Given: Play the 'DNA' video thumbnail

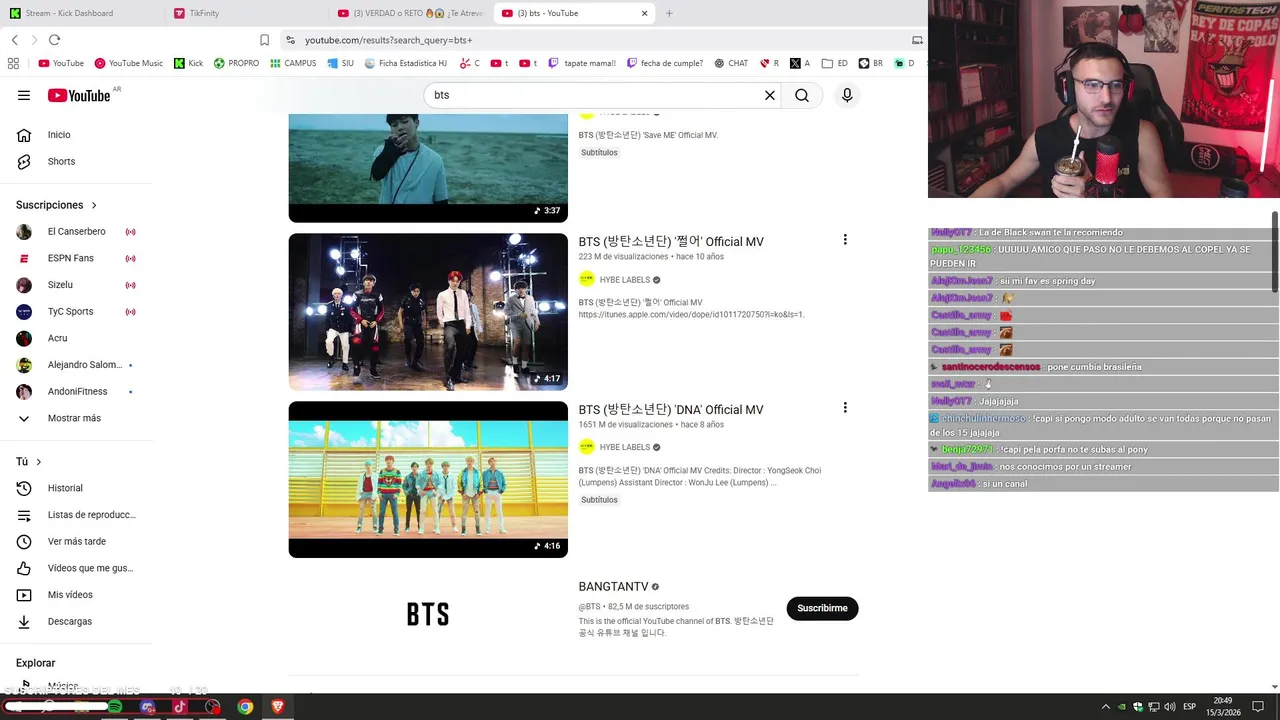Looking at the screenshot, I should pos(428,480).
